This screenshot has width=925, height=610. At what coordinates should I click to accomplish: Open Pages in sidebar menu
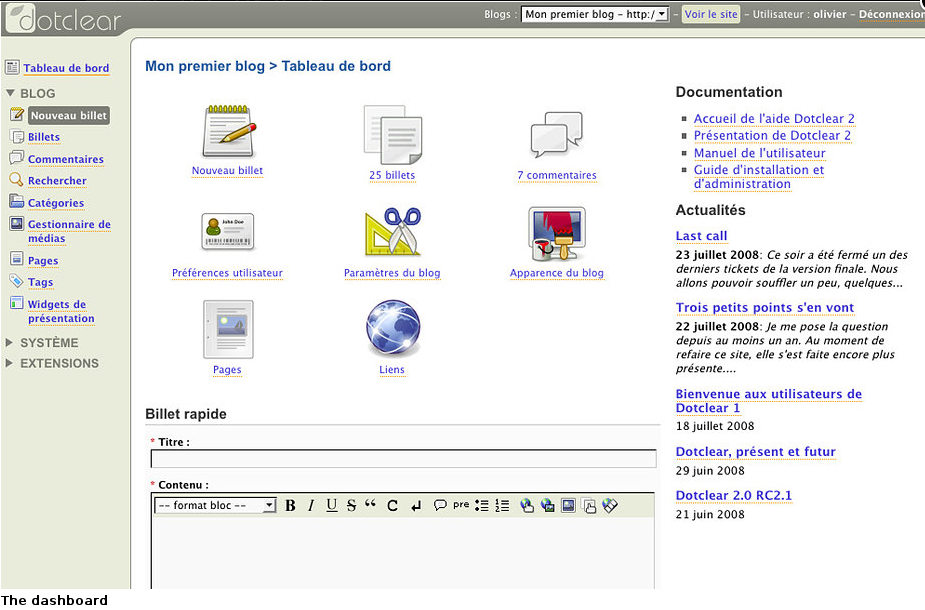tap(43, 261)
